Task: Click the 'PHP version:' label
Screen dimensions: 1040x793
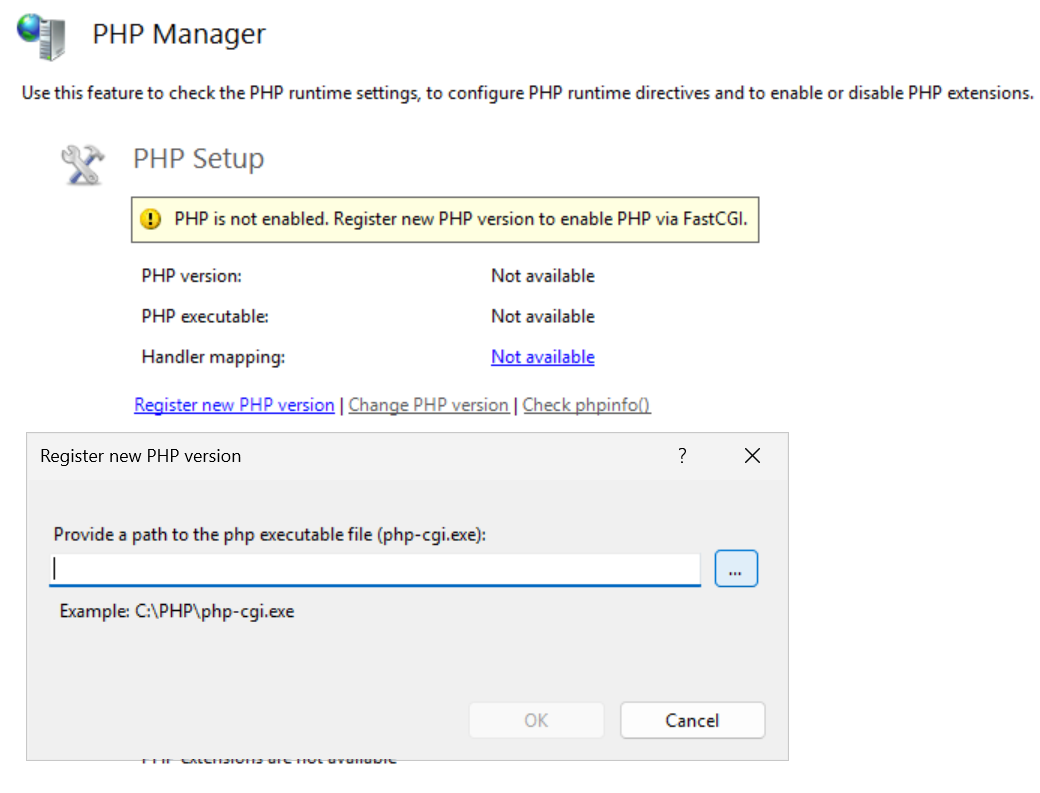Action: pos(192,276)
